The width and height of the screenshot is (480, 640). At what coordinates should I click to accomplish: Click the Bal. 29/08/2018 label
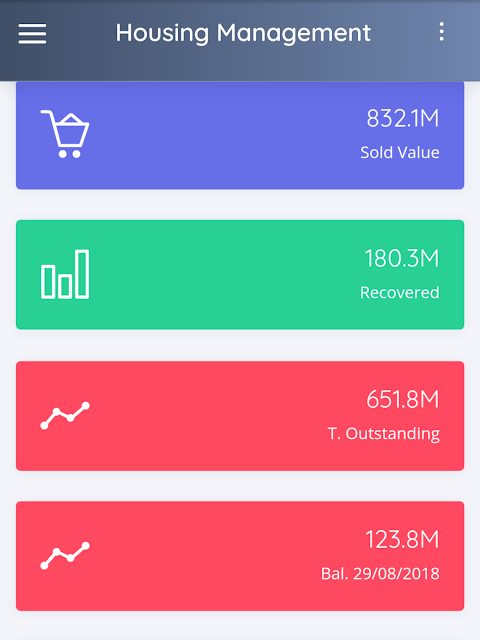point(380,573)
